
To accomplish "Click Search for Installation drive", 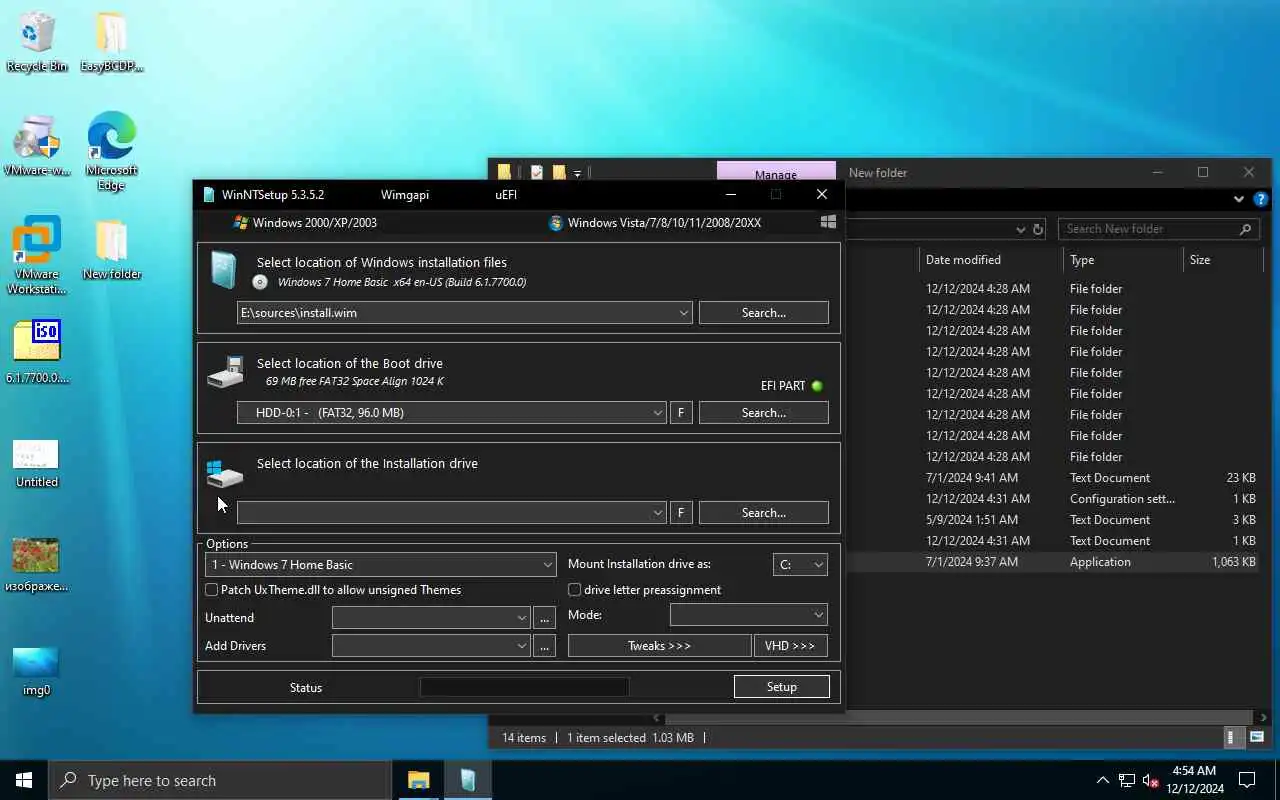I will click(x=764, y=513).
